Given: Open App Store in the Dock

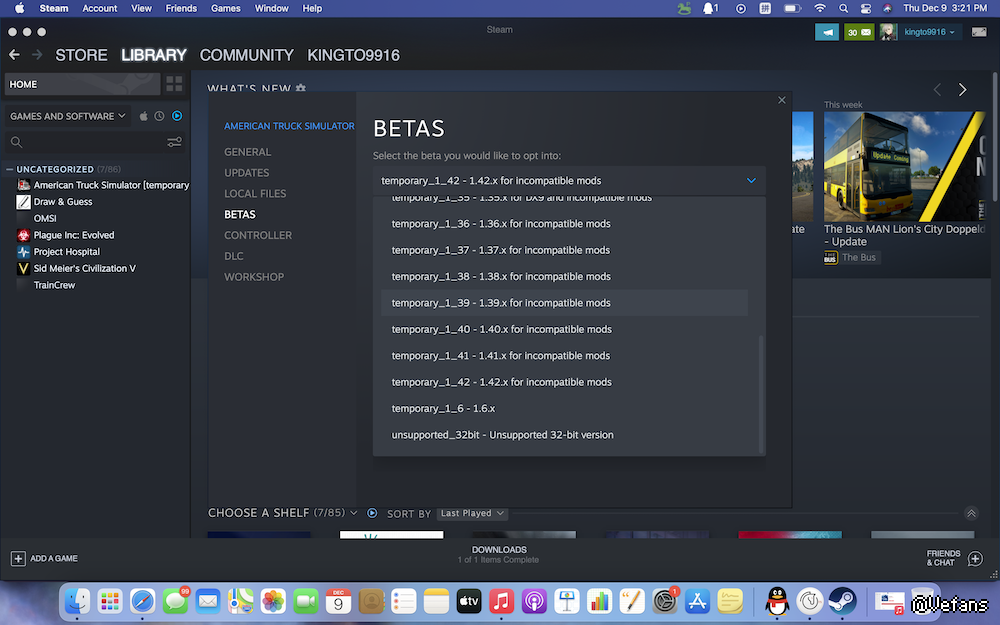Looking at the screenshot, I should tap(697, 601).
